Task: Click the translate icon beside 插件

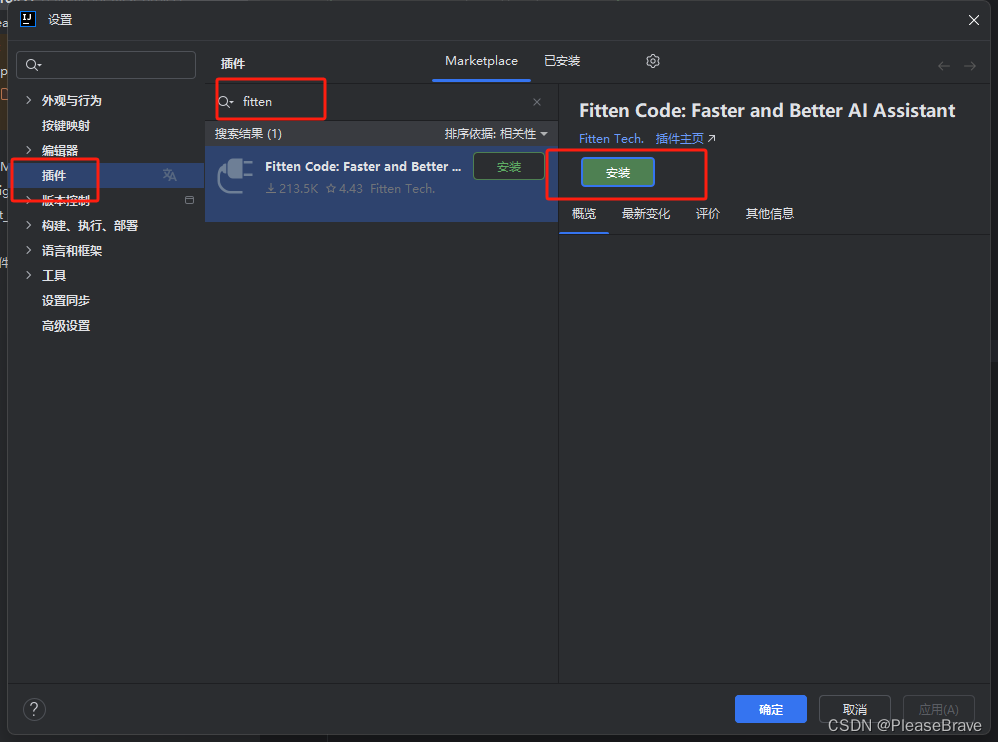Action: 169,175
